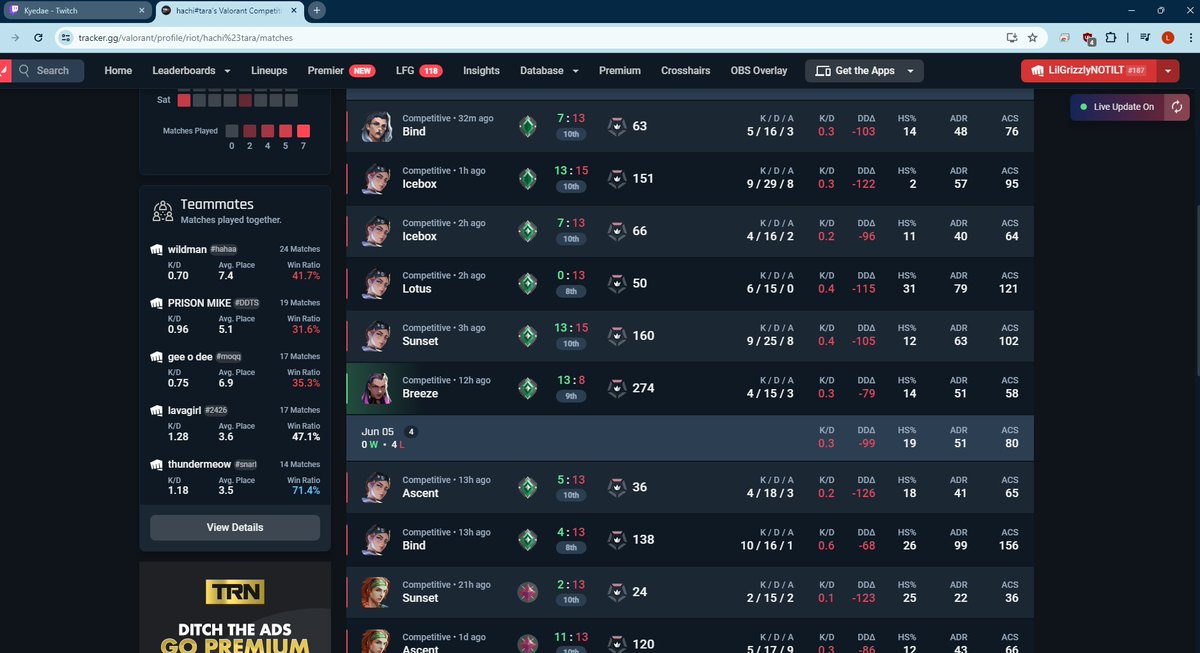The height and width of the screenshot is (653, 1200).
Task: Open teammate lavagirl profile
Action: [186, 411]
